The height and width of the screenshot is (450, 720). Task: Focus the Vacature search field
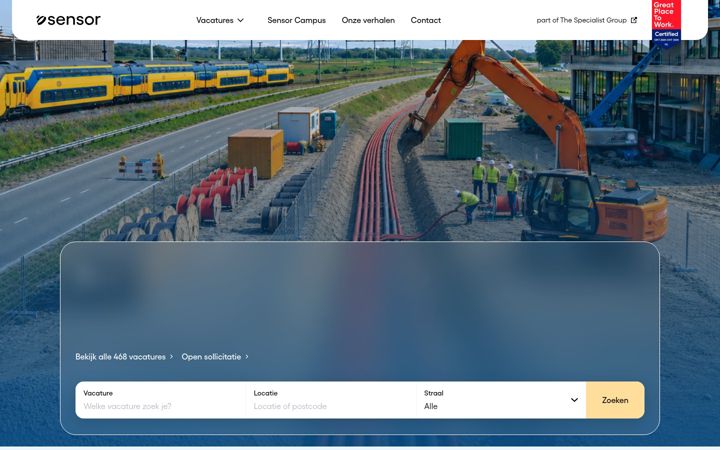[x=161, y=400]
